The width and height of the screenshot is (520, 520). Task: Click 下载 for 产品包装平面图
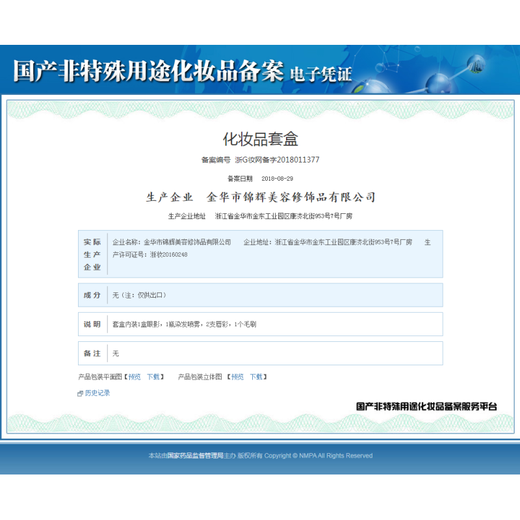point(154,377)
